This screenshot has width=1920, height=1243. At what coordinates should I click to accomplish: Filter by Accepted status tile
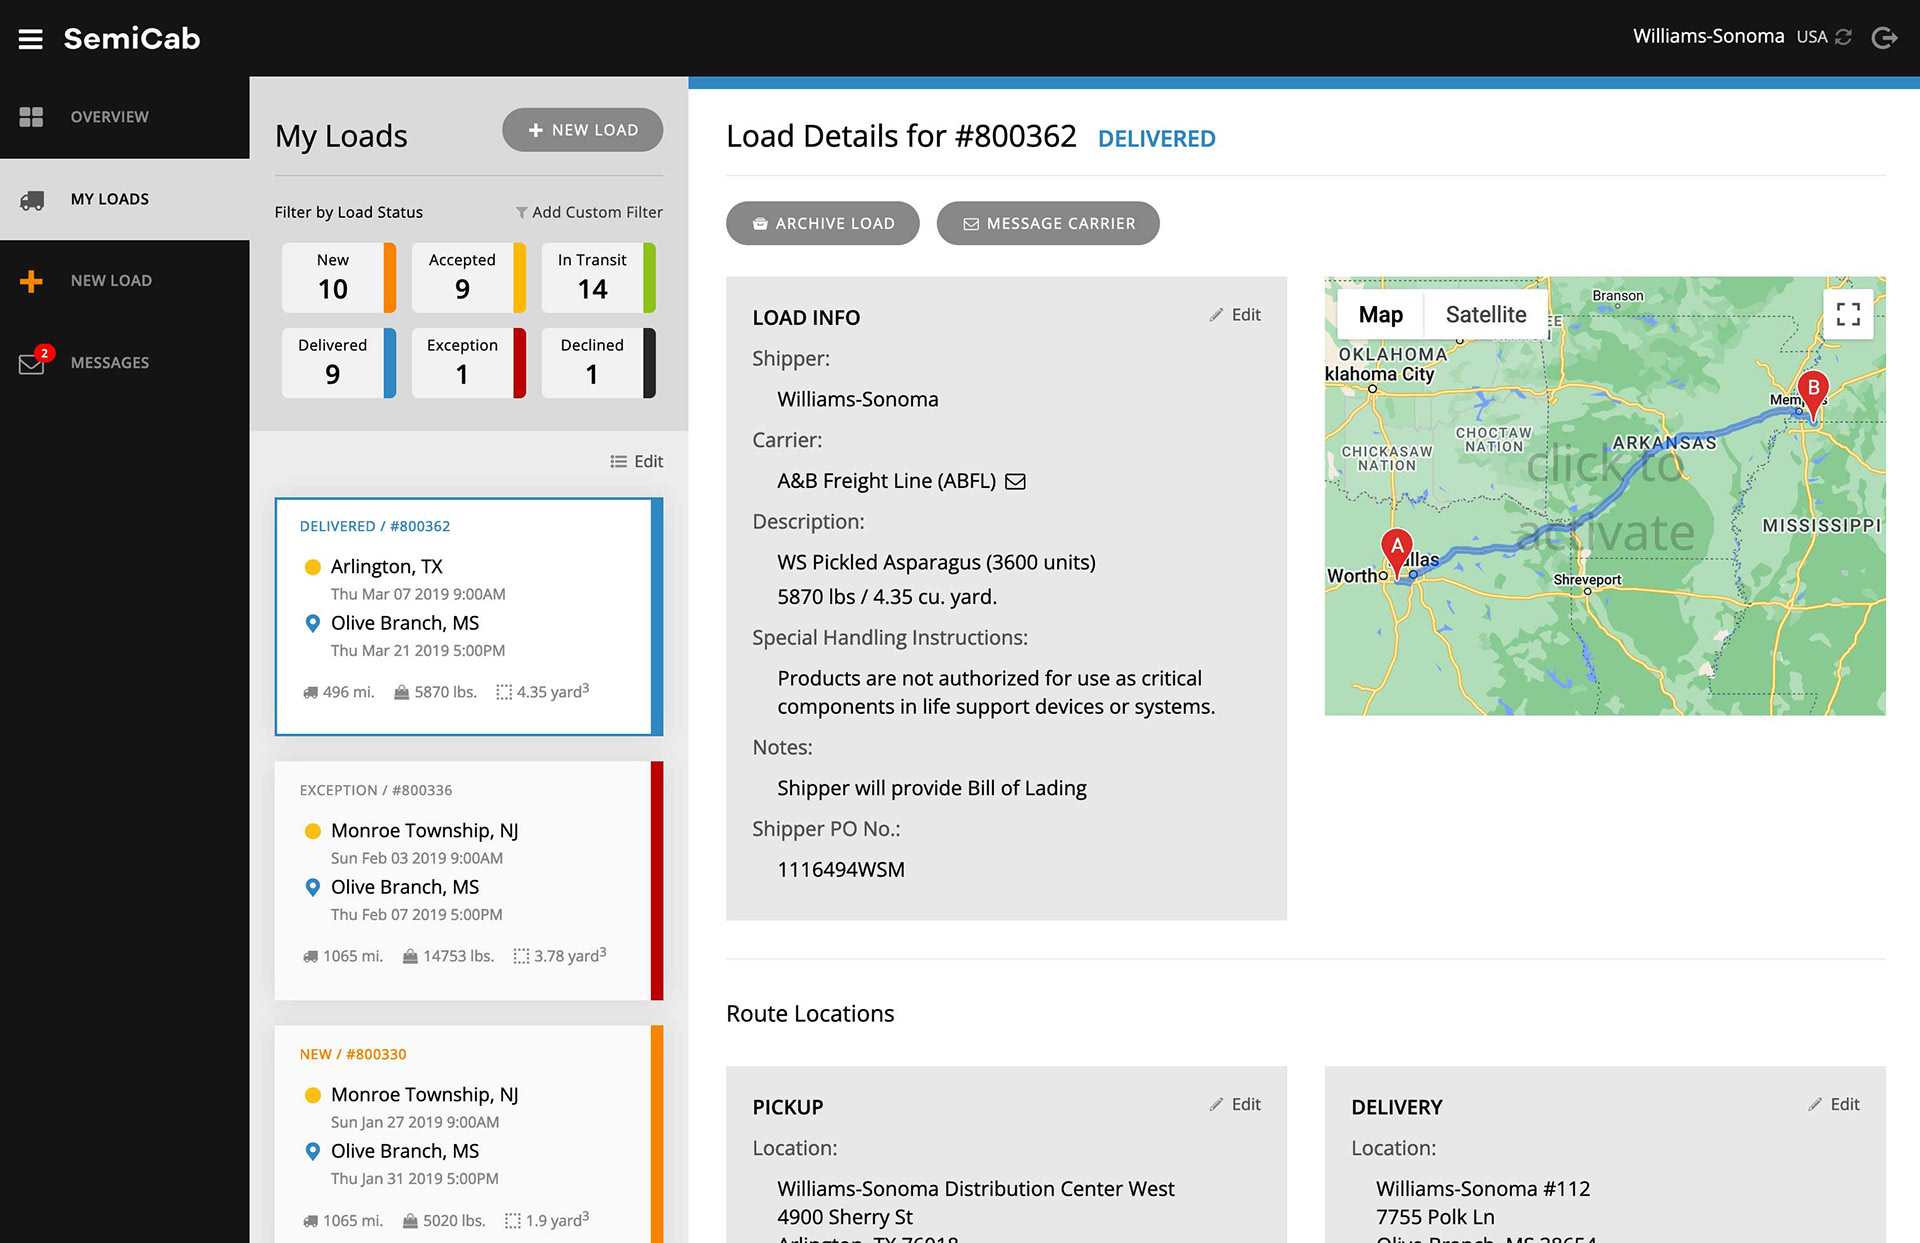point(468,277)
